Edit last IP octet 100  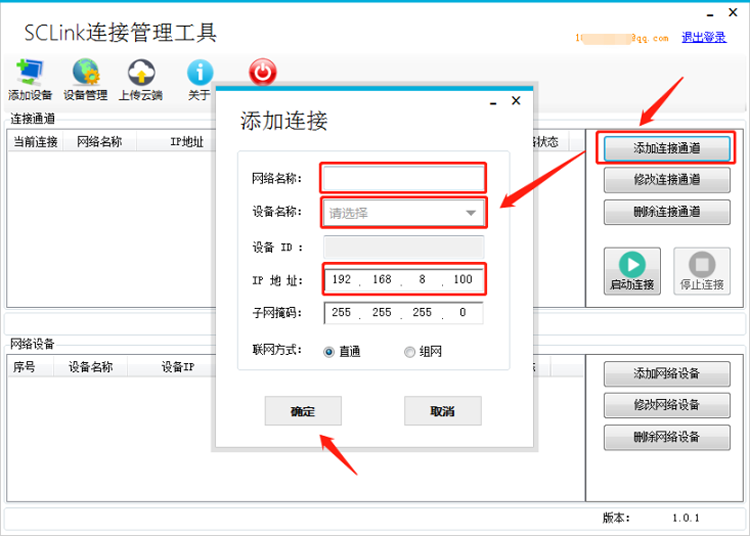pyautogui.click(x=463, y=279)
